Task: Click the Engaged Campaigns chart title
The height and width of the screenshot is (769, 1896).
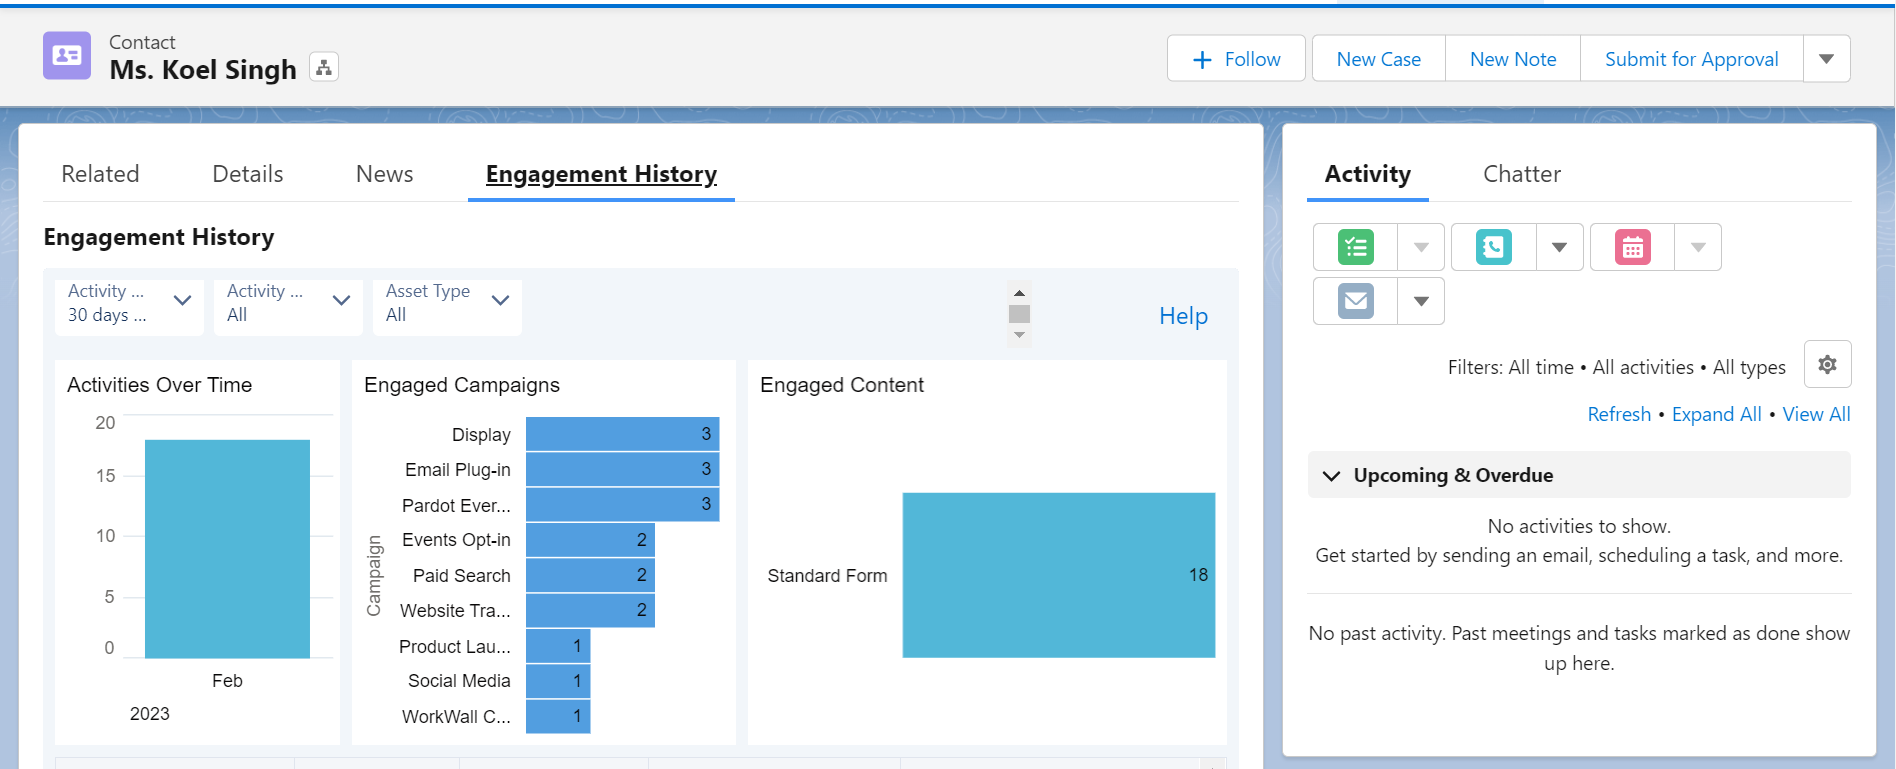Action: [462, 385]
